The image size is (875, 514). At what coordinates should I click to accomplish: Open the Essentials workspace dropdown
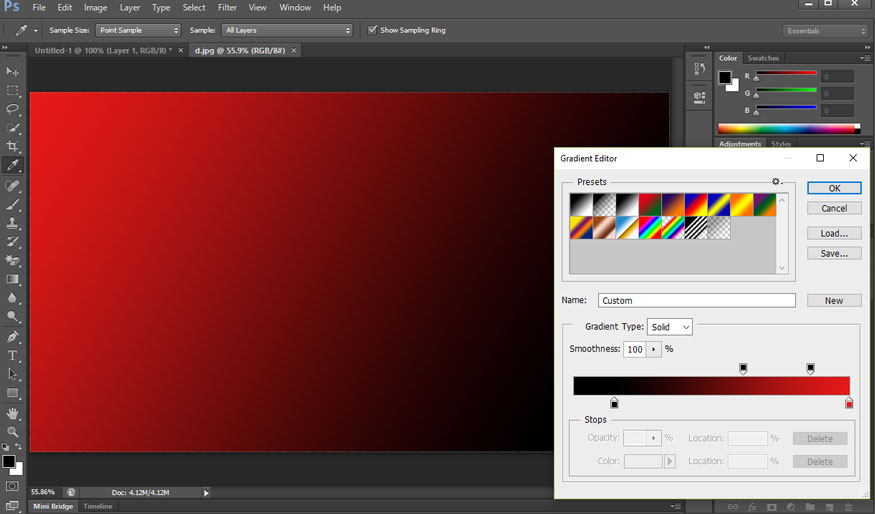click(825, 31)
